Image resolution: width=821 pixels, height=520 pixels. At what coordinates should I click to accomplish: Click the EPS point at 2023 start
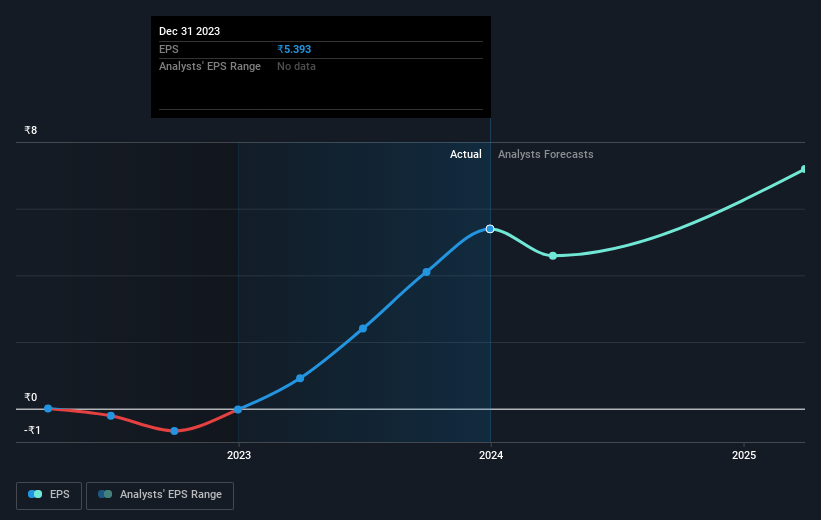tap(238, 409)
